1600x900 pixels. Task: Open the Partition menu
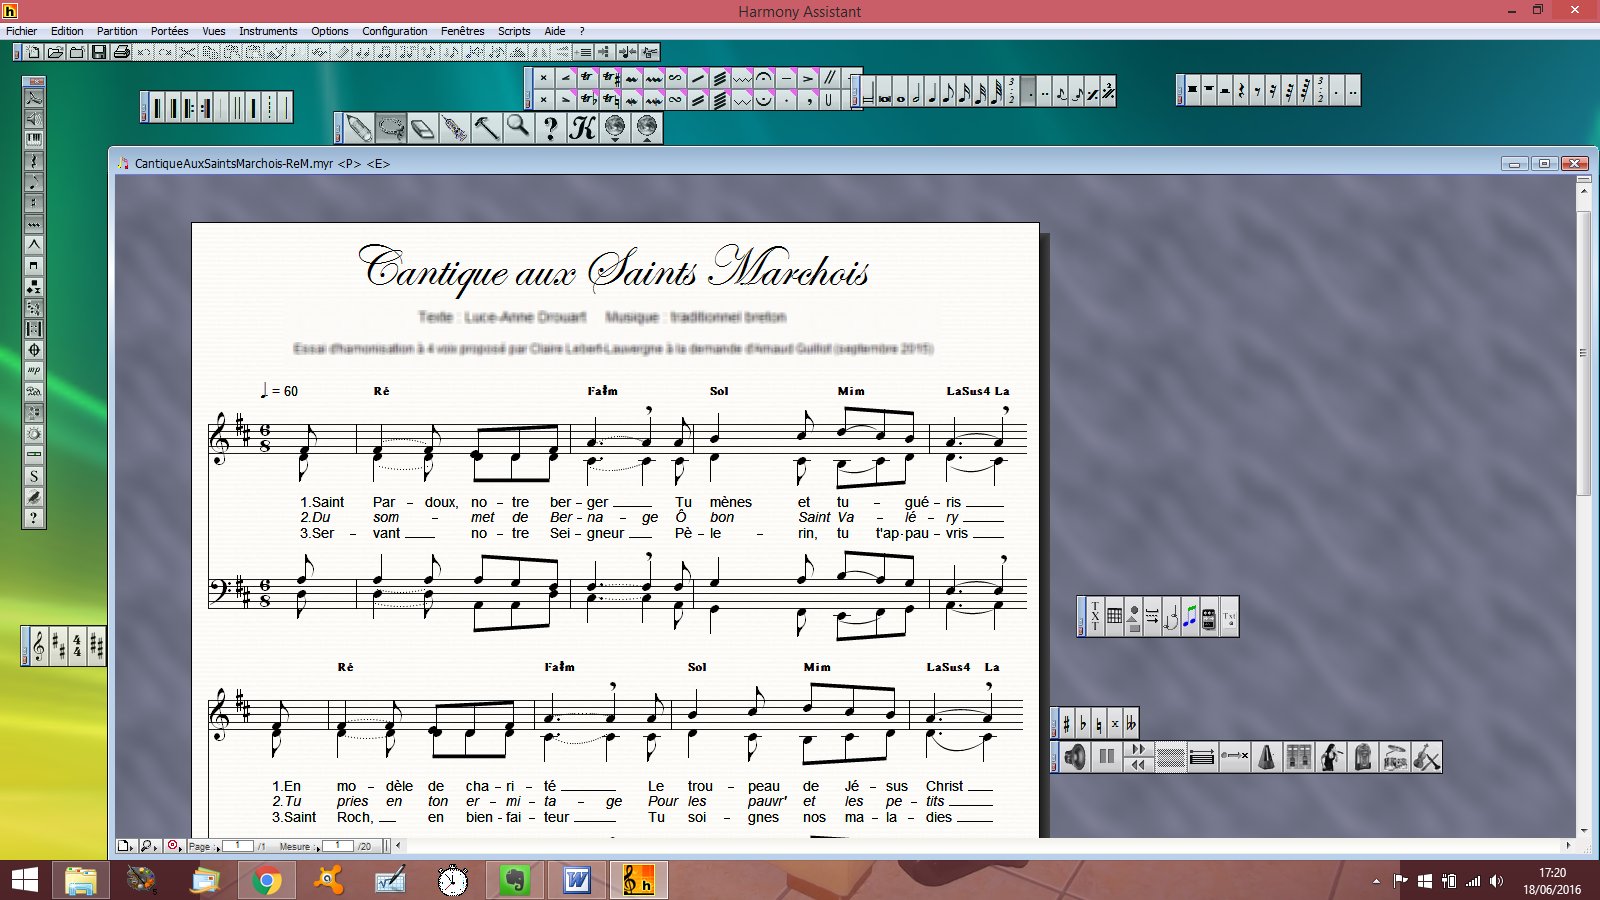(116, 31)
